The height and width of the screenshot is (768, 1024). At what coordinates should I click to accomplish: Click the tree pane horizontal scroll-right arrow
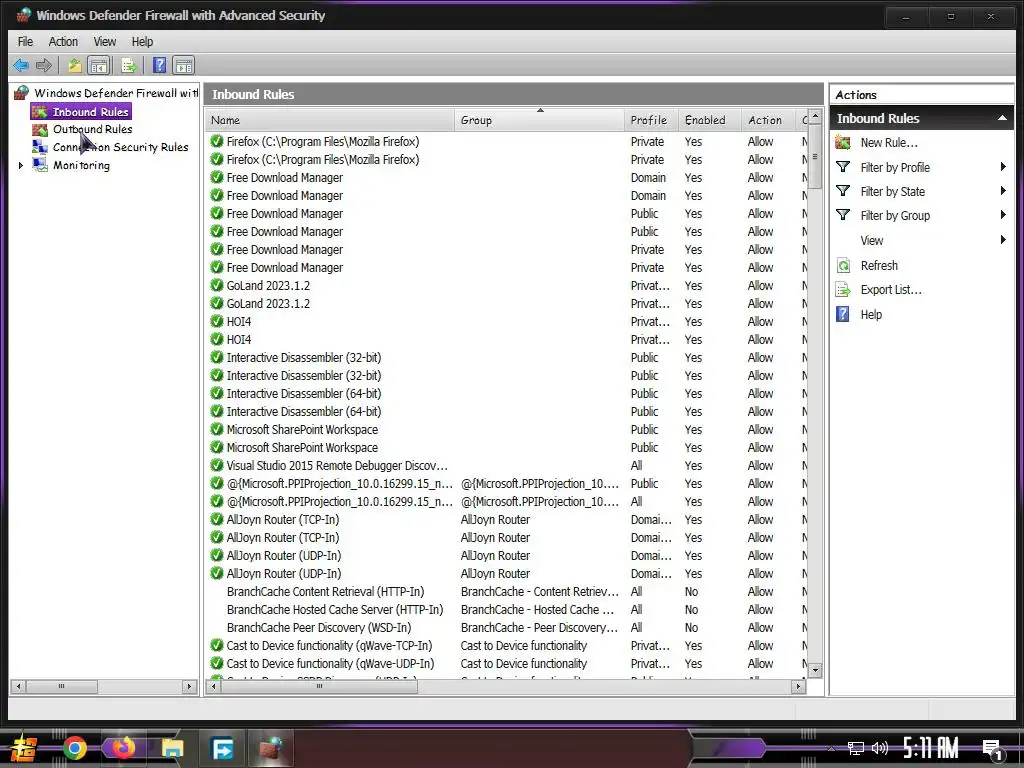tap(189, 686)
